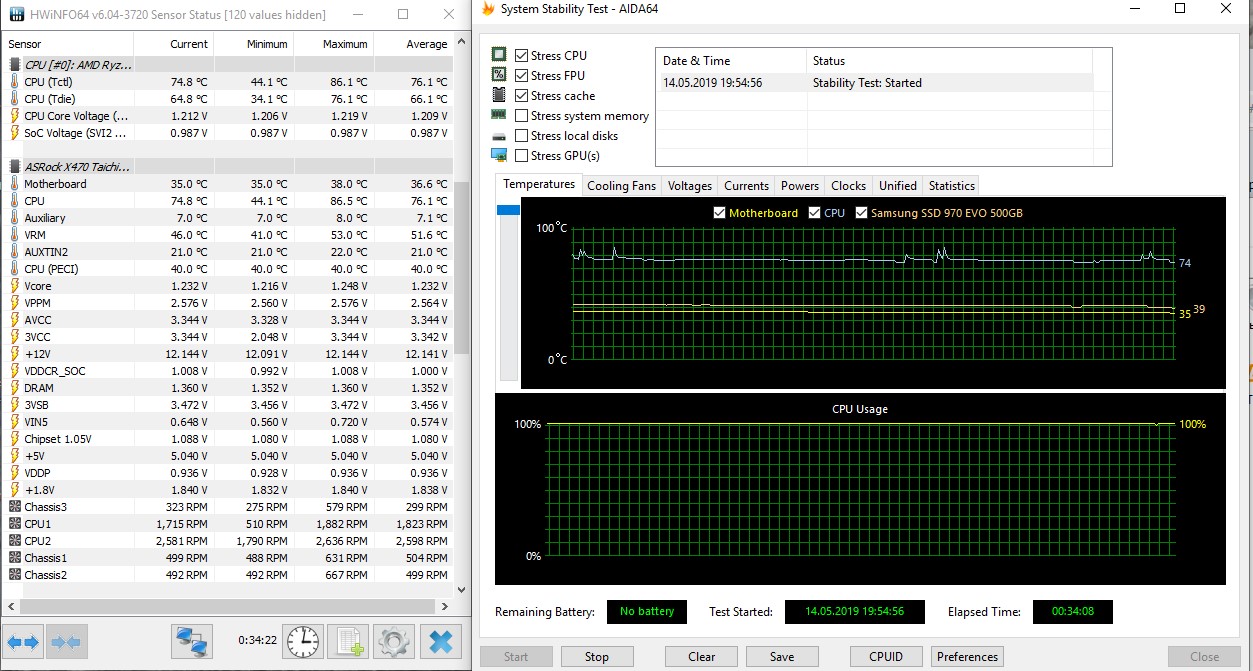Open Statistics tab
Image resolution: width=1253 pixels, height=671 pixels.
pyautogui.click(x=952, y=186)
